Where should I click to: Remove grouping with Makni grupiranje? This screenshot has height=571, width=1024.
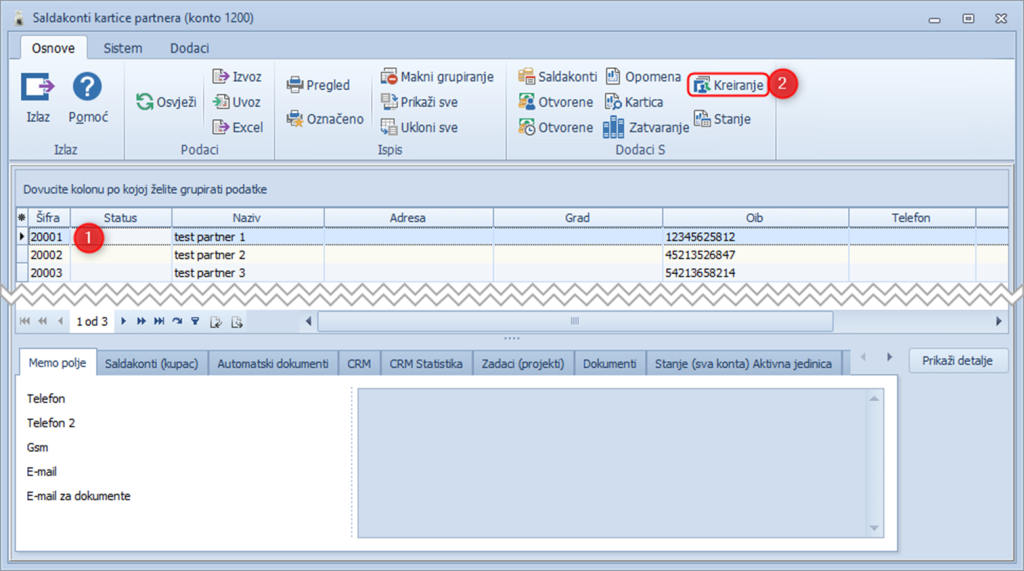437,77
